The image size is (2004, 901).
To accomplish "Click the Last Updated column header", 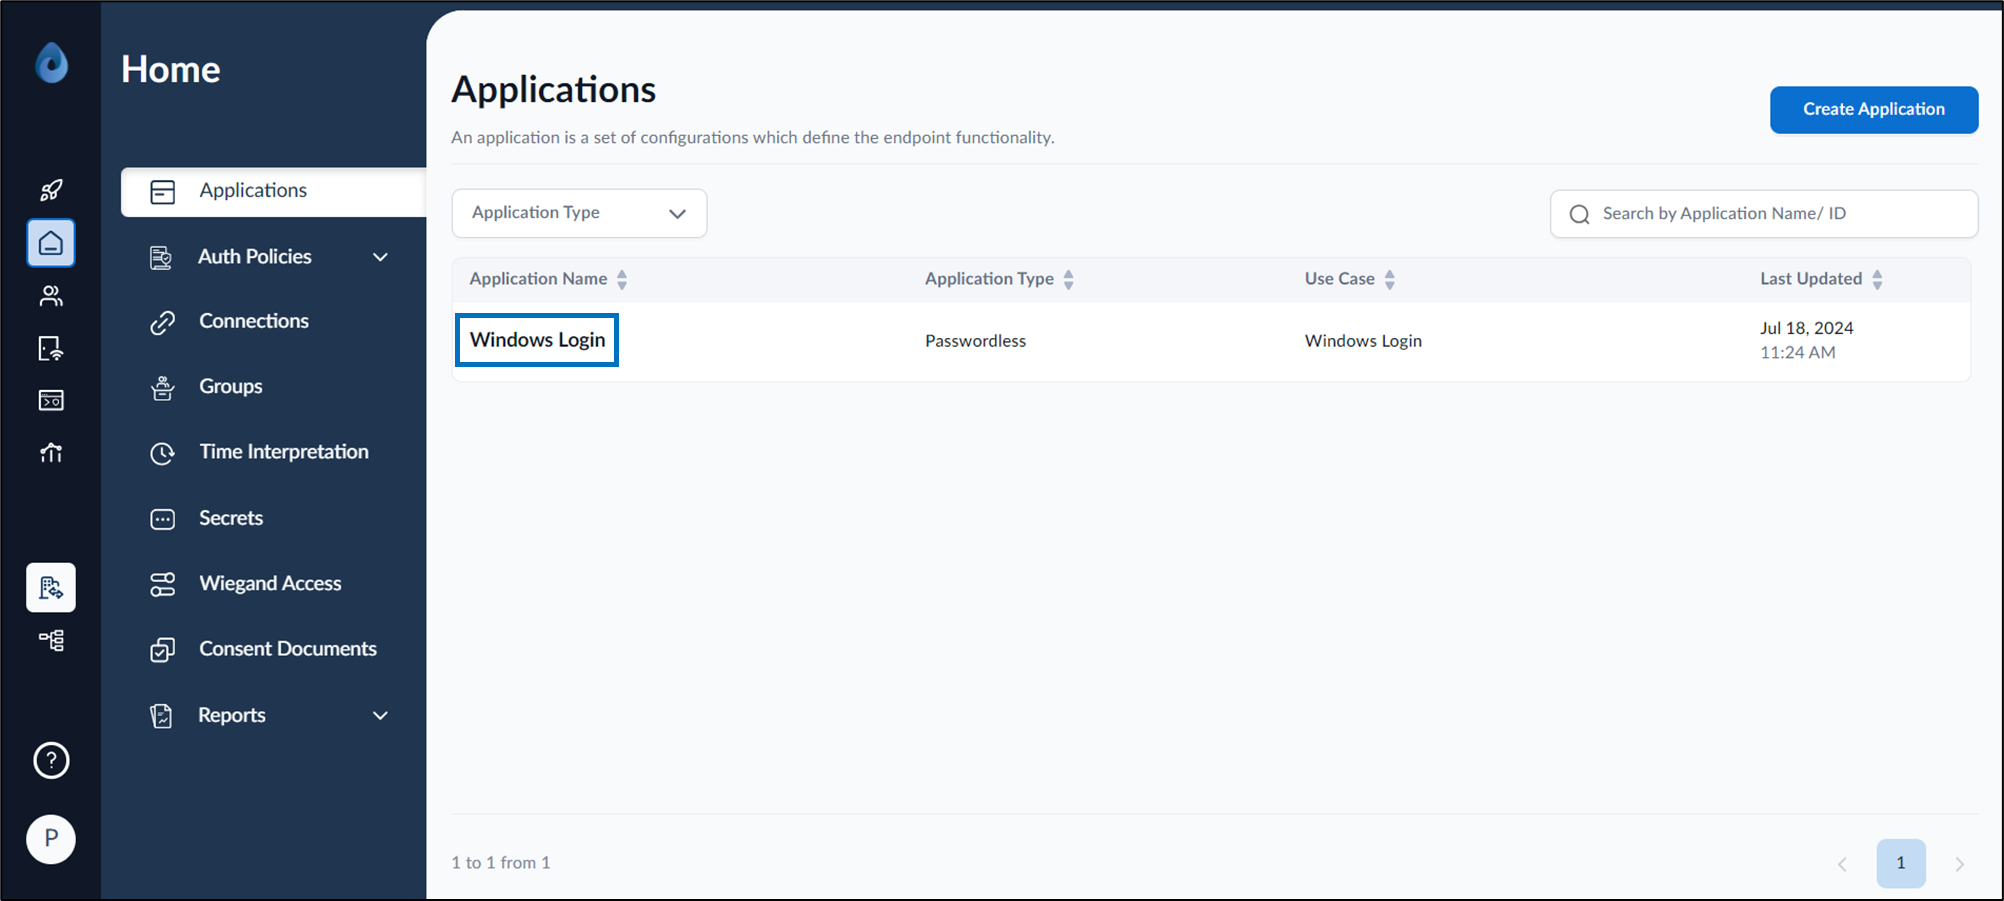I will pyautogui.click(x=1810, y=279).
